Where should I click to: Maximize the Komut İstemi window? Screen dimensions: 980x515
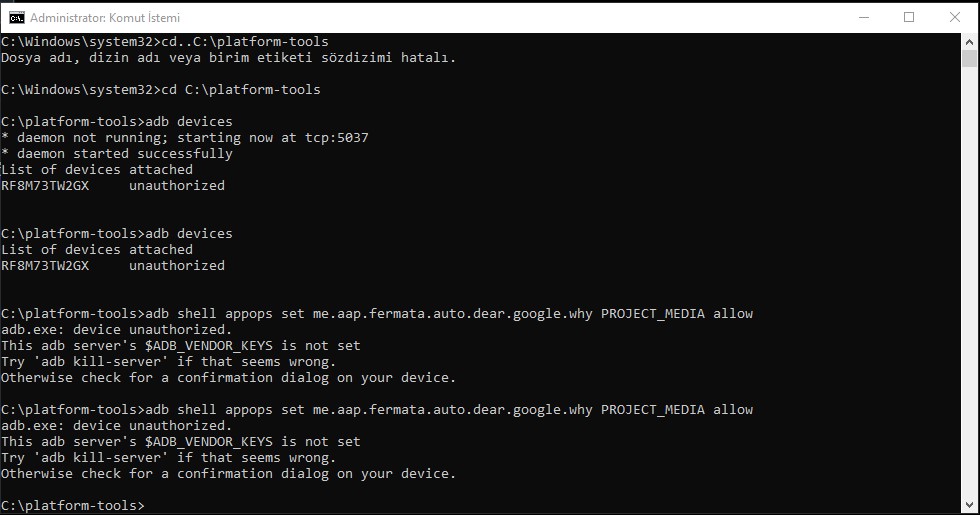coord(909,18)
